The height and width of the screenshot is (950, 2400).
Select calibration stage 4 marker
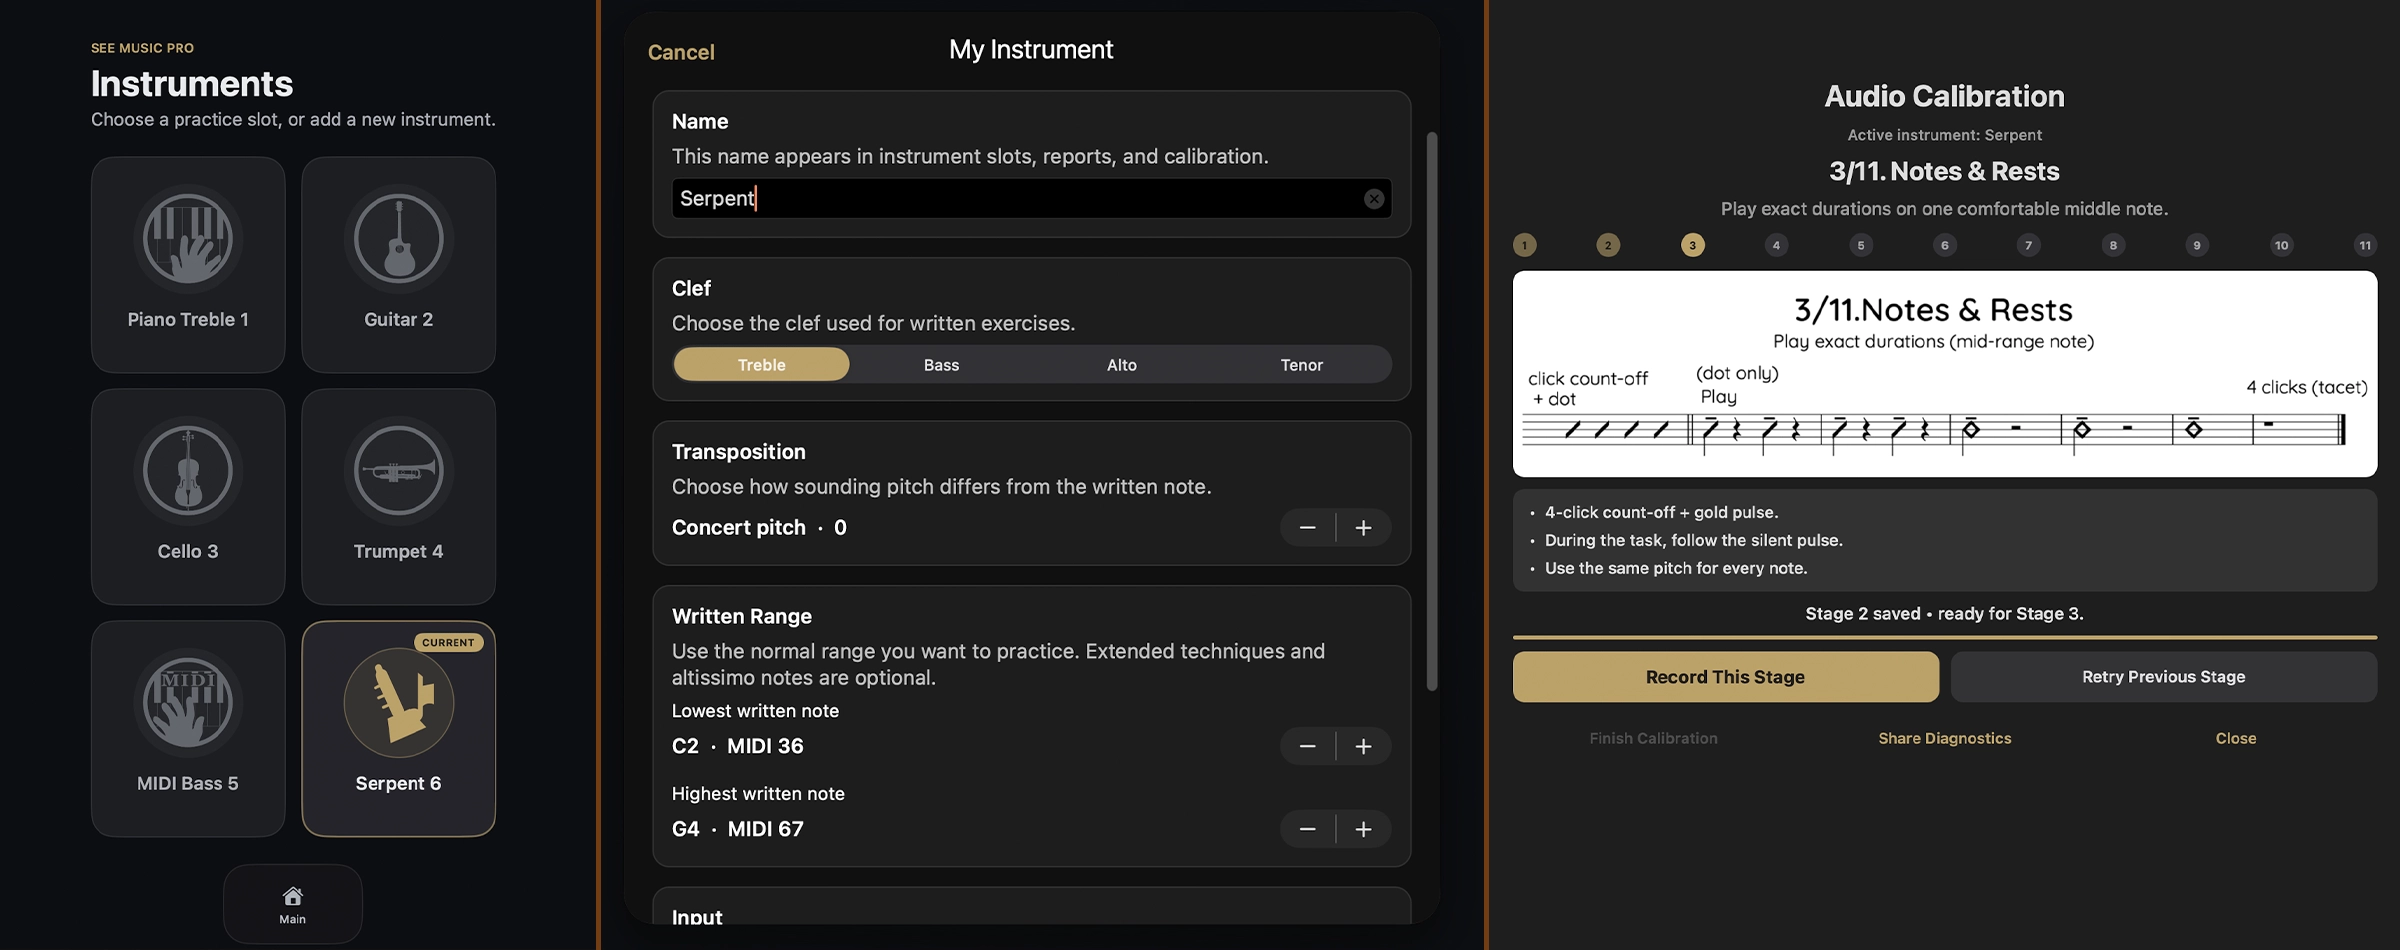coord(1776,245)
